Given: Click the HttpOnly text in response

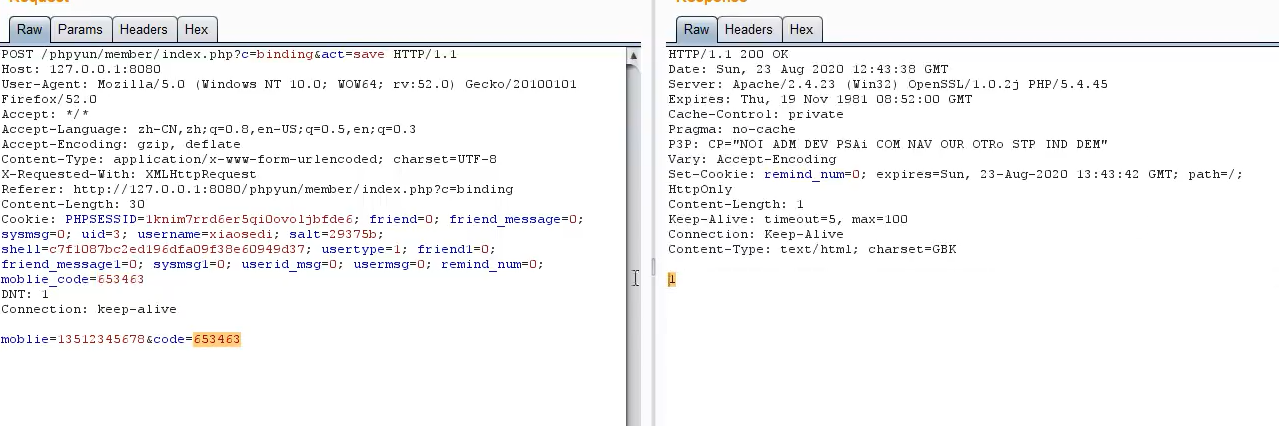Looking at the screenshot, I should point(700,189).
